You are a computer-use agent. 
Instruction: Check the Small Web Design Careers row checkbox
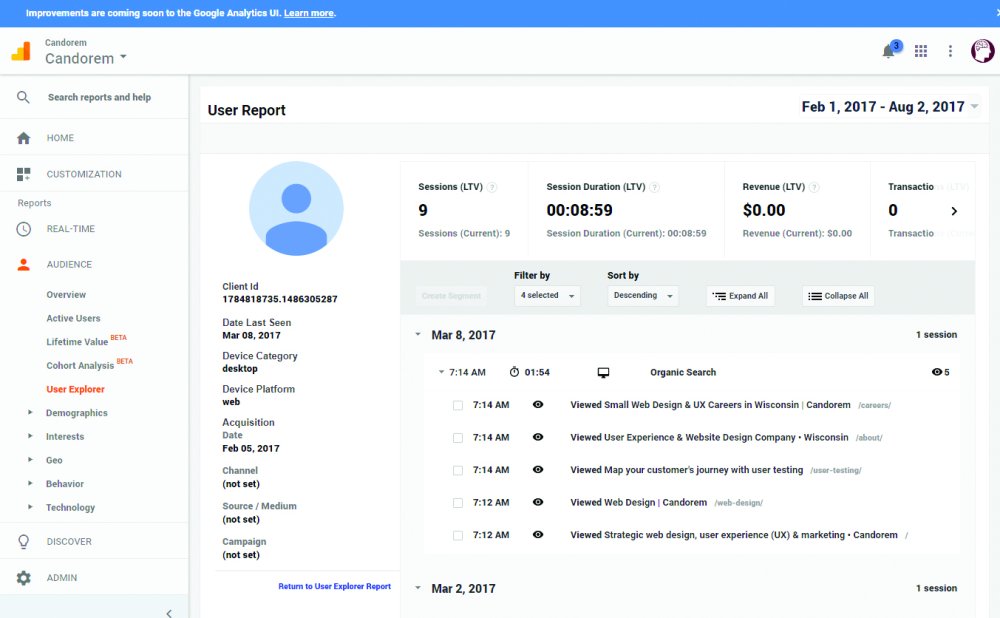point(458,405)
